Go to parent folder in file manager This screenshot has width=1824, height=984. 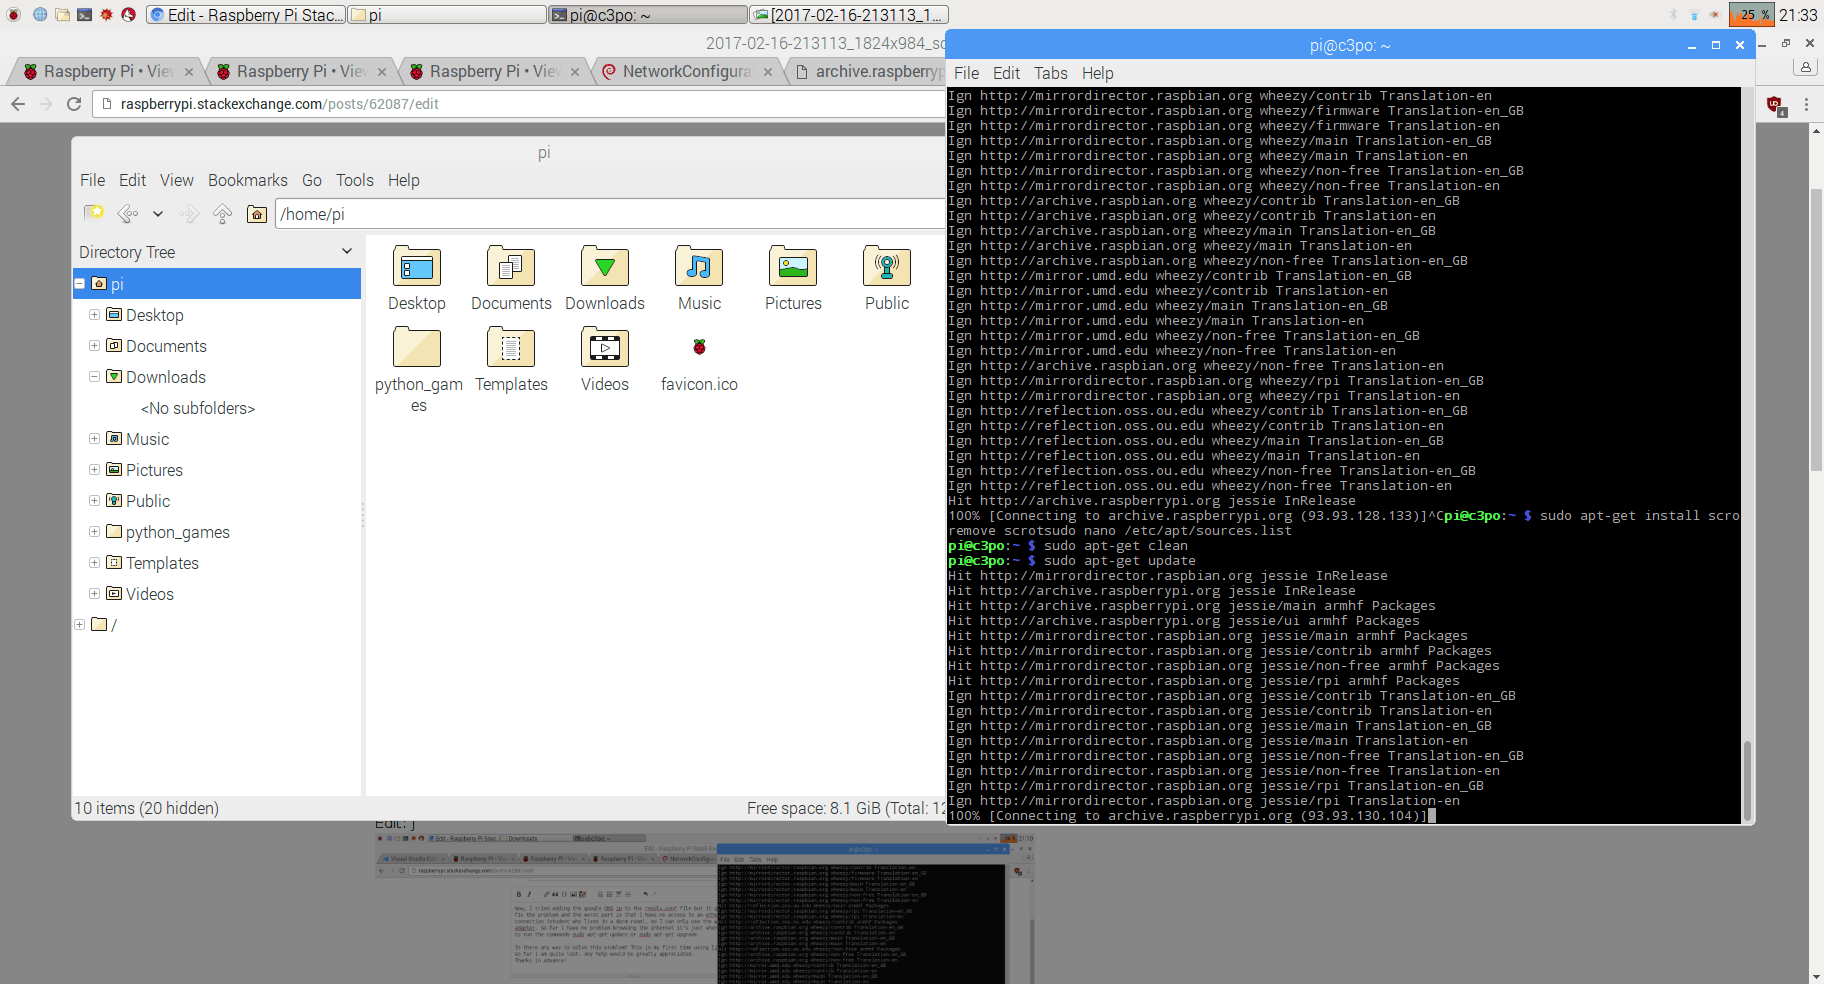point(222,213)
